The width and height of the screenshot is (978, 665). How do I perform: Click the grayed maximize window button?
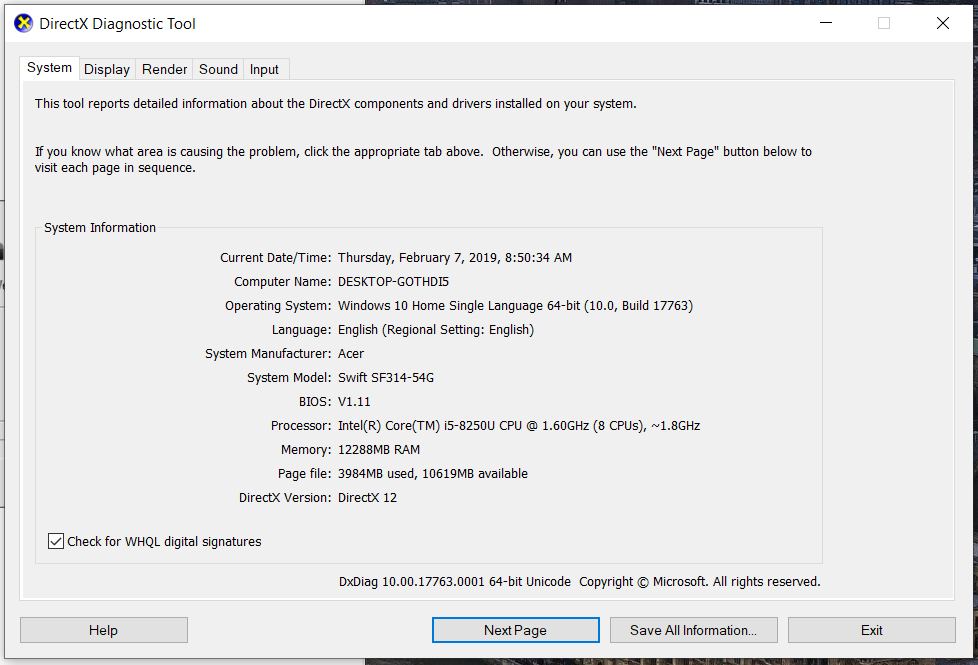[884, 23]
